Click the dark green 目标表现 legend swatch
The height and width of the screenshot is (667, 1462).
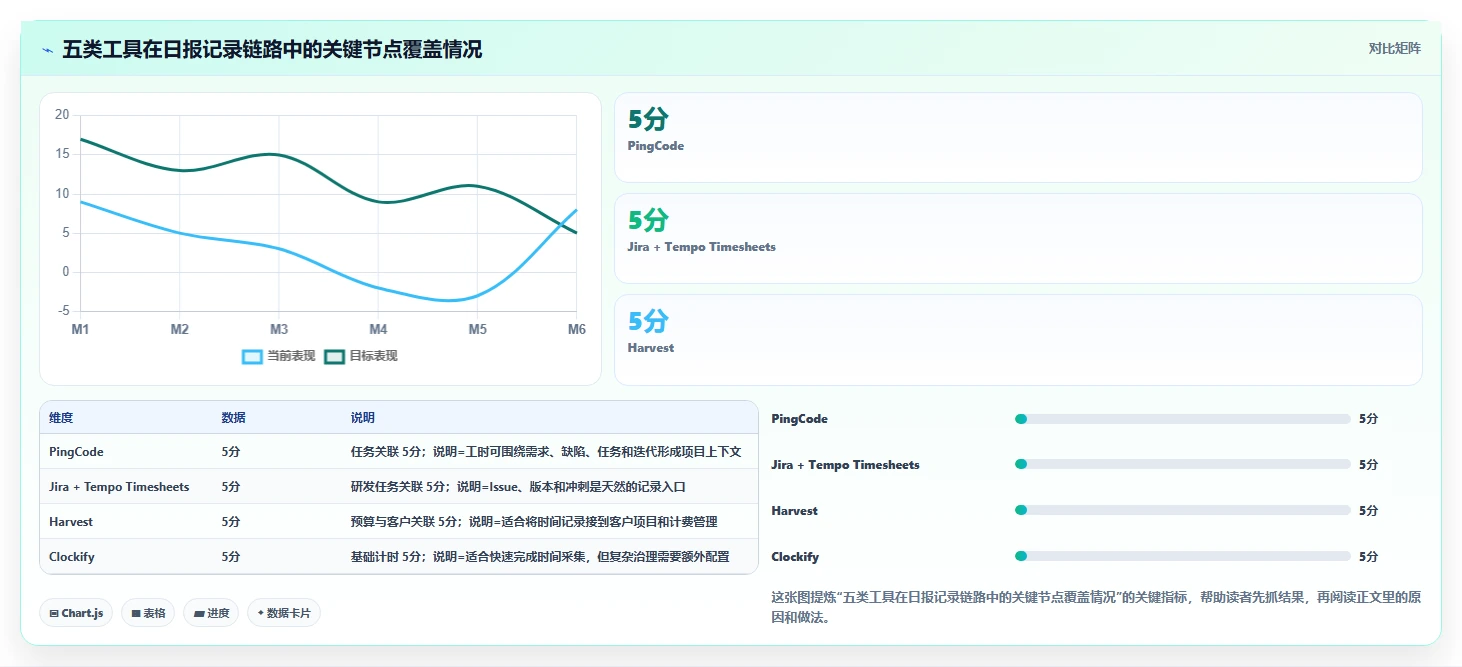click(335, 357)
